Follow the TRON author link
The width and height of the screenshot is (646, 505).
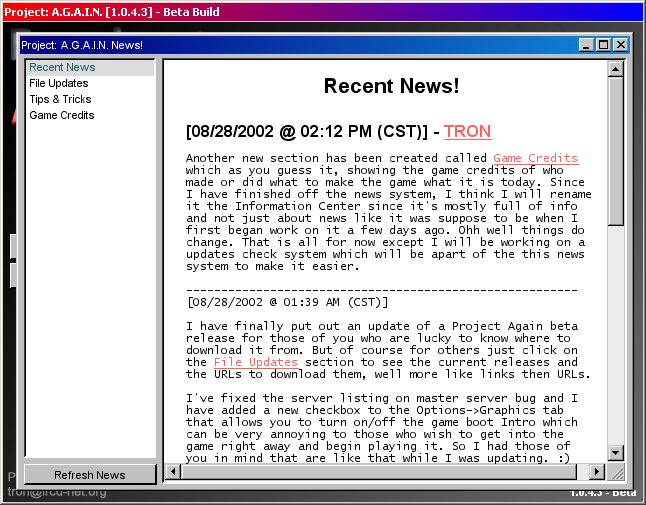point(467,131)
